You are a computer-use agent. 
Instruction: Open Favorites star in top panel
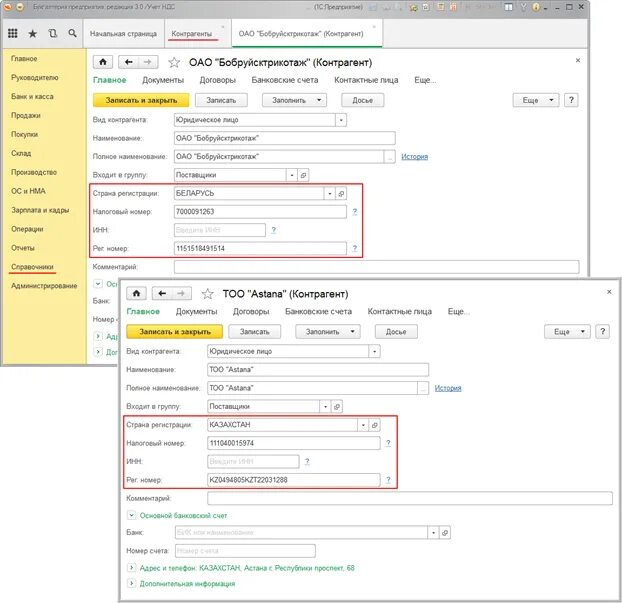coord(33,34)
